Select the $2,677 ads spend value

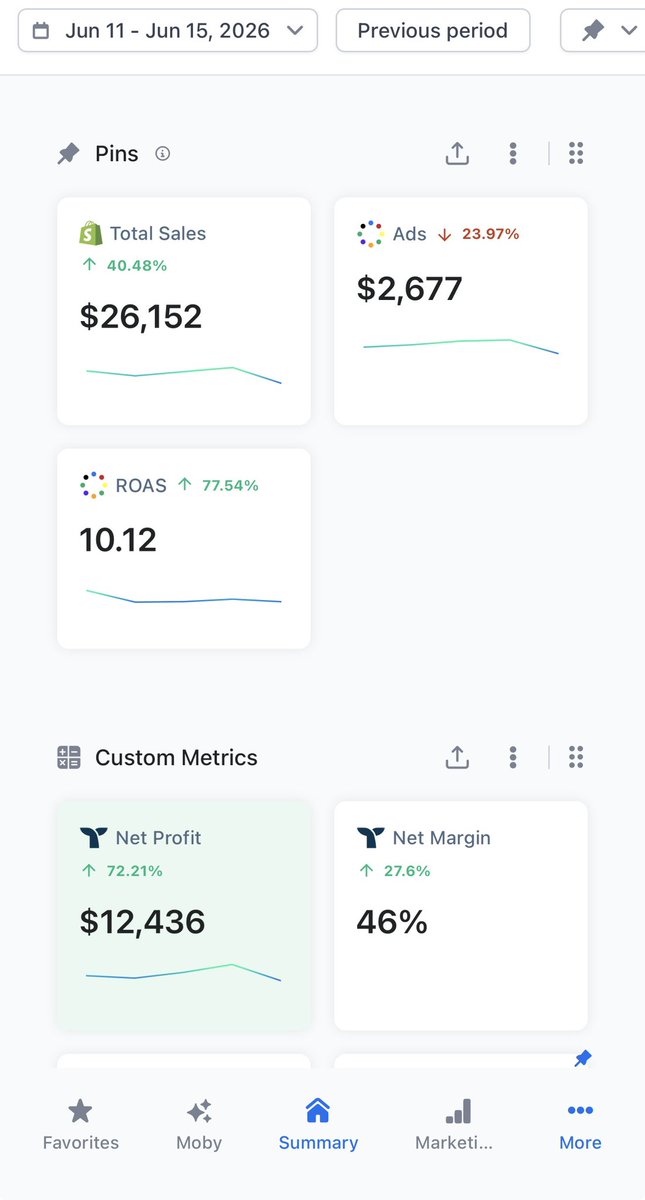(410, 289)
